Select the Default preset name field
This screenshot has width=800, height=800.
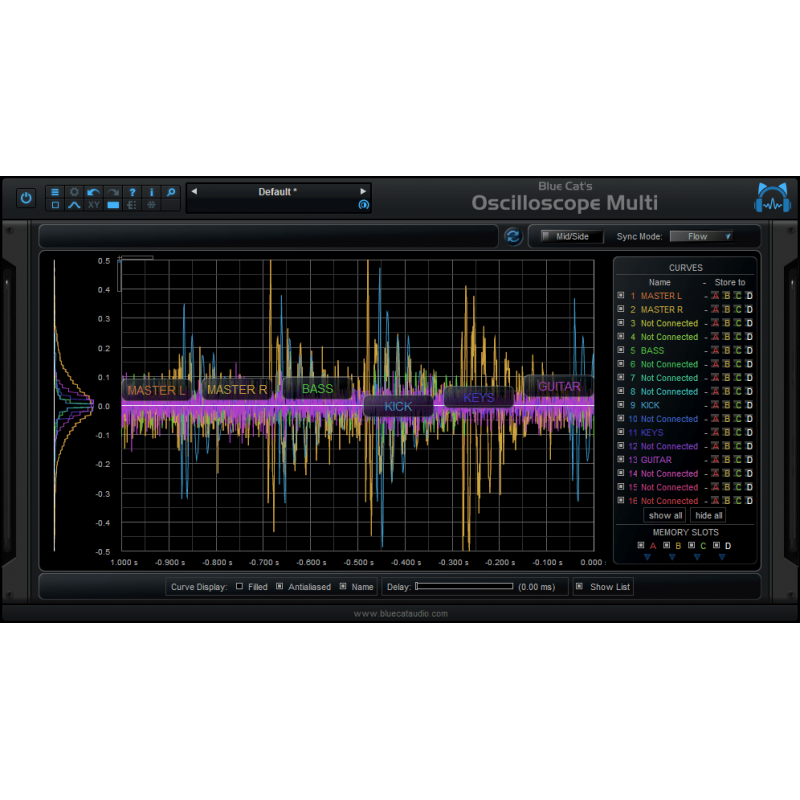click(x=278, y=192)
